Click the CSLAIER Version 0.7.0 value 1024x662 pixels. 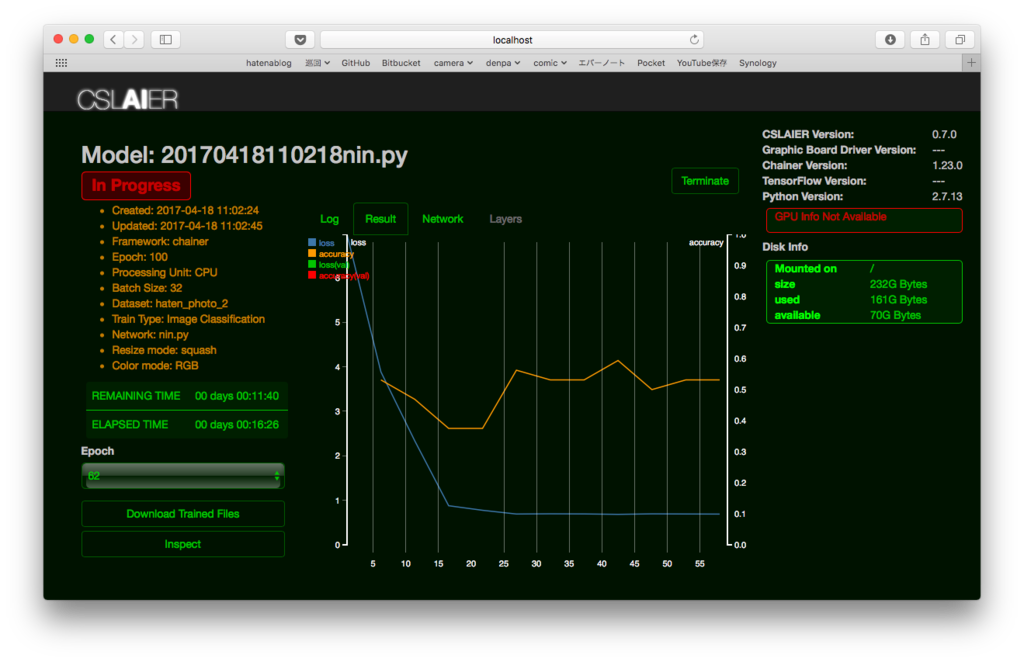pyautogui.click(x=944, y=134)
